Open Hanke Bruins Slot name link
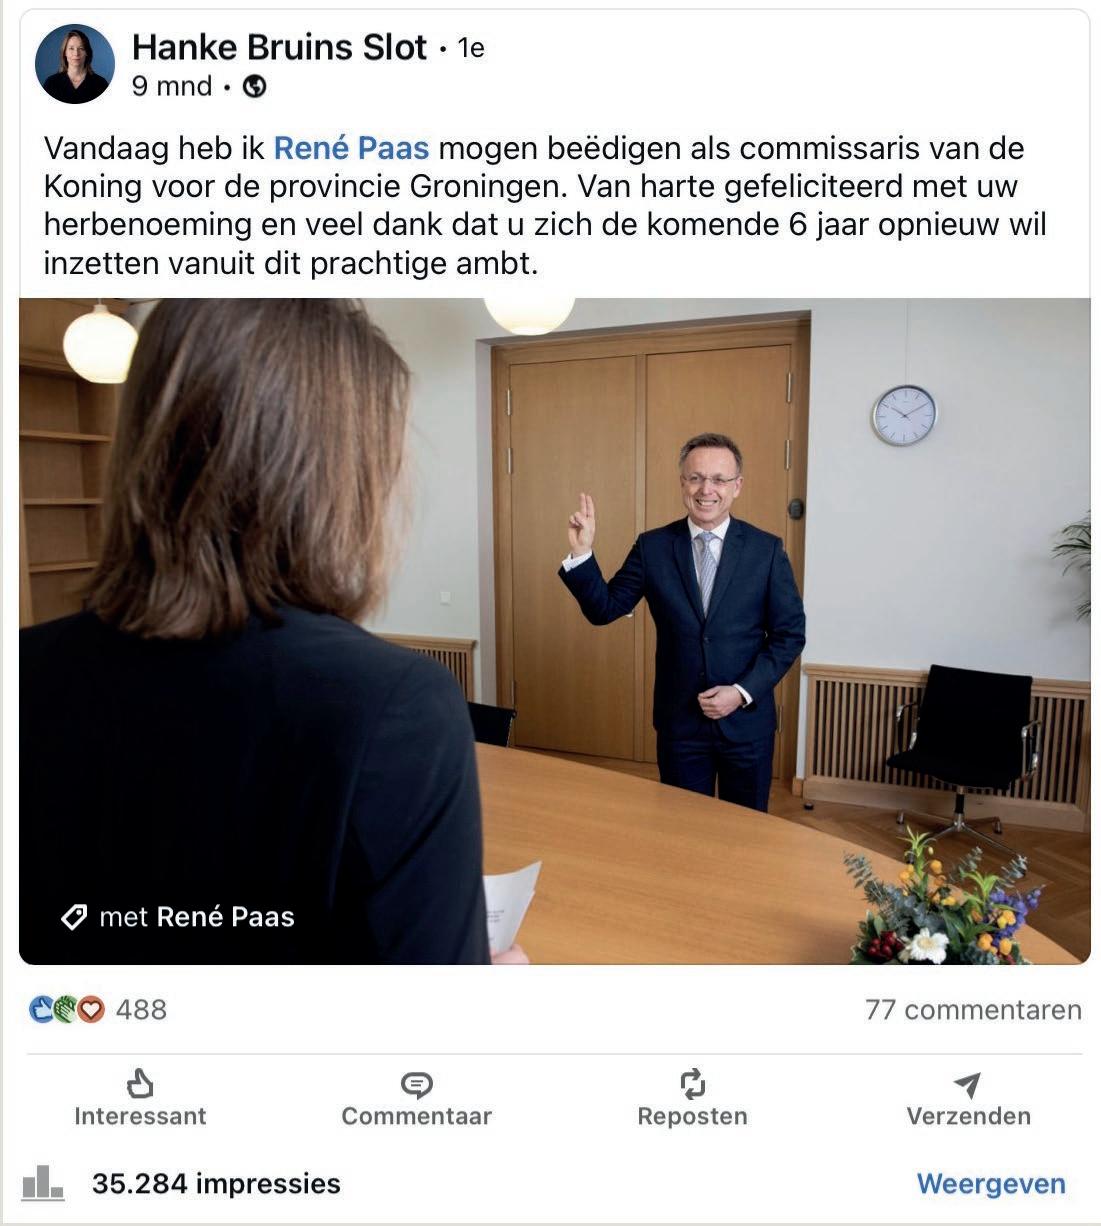Viewport: 1101px width, 1226px height. point(280,47)
